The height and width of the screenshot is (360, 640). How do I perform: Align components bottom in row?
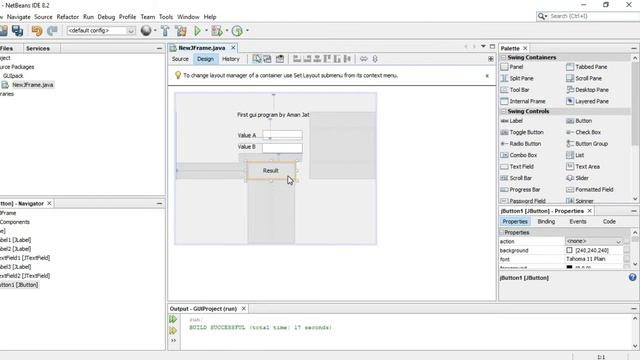[337, 59]
